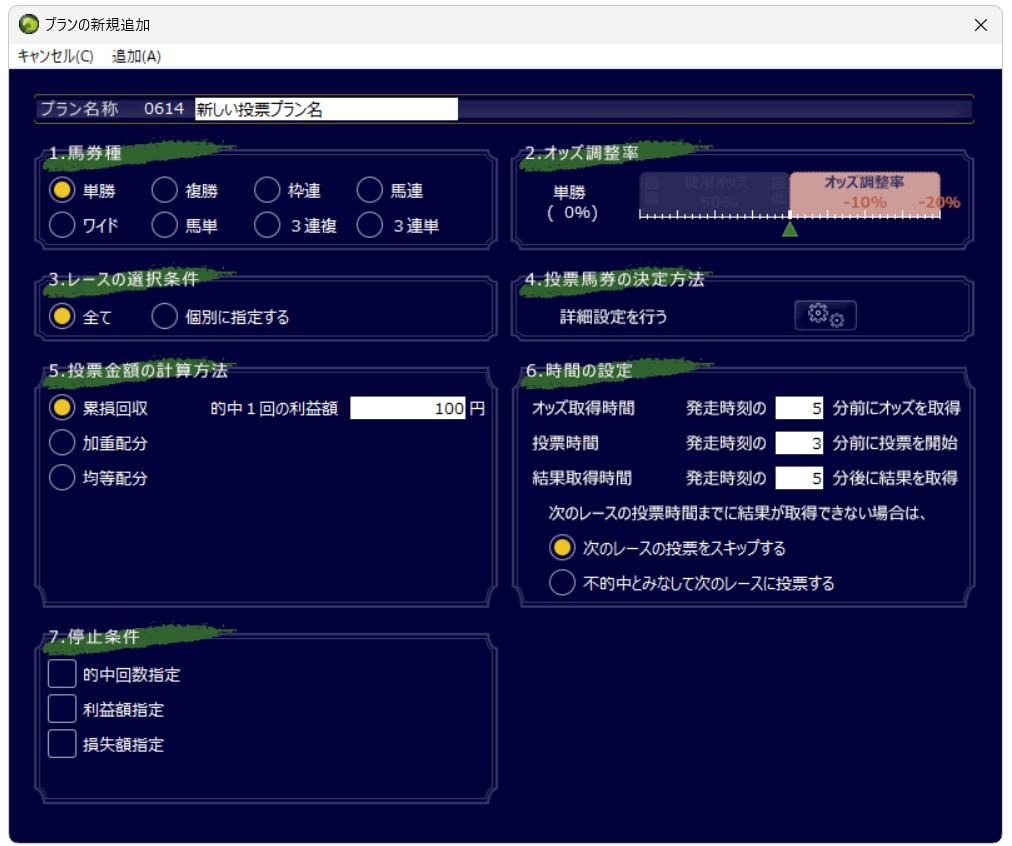The image size is (1012, 846).
Task: Click the plan number 0614 text
Action: (x=164, y=108)
